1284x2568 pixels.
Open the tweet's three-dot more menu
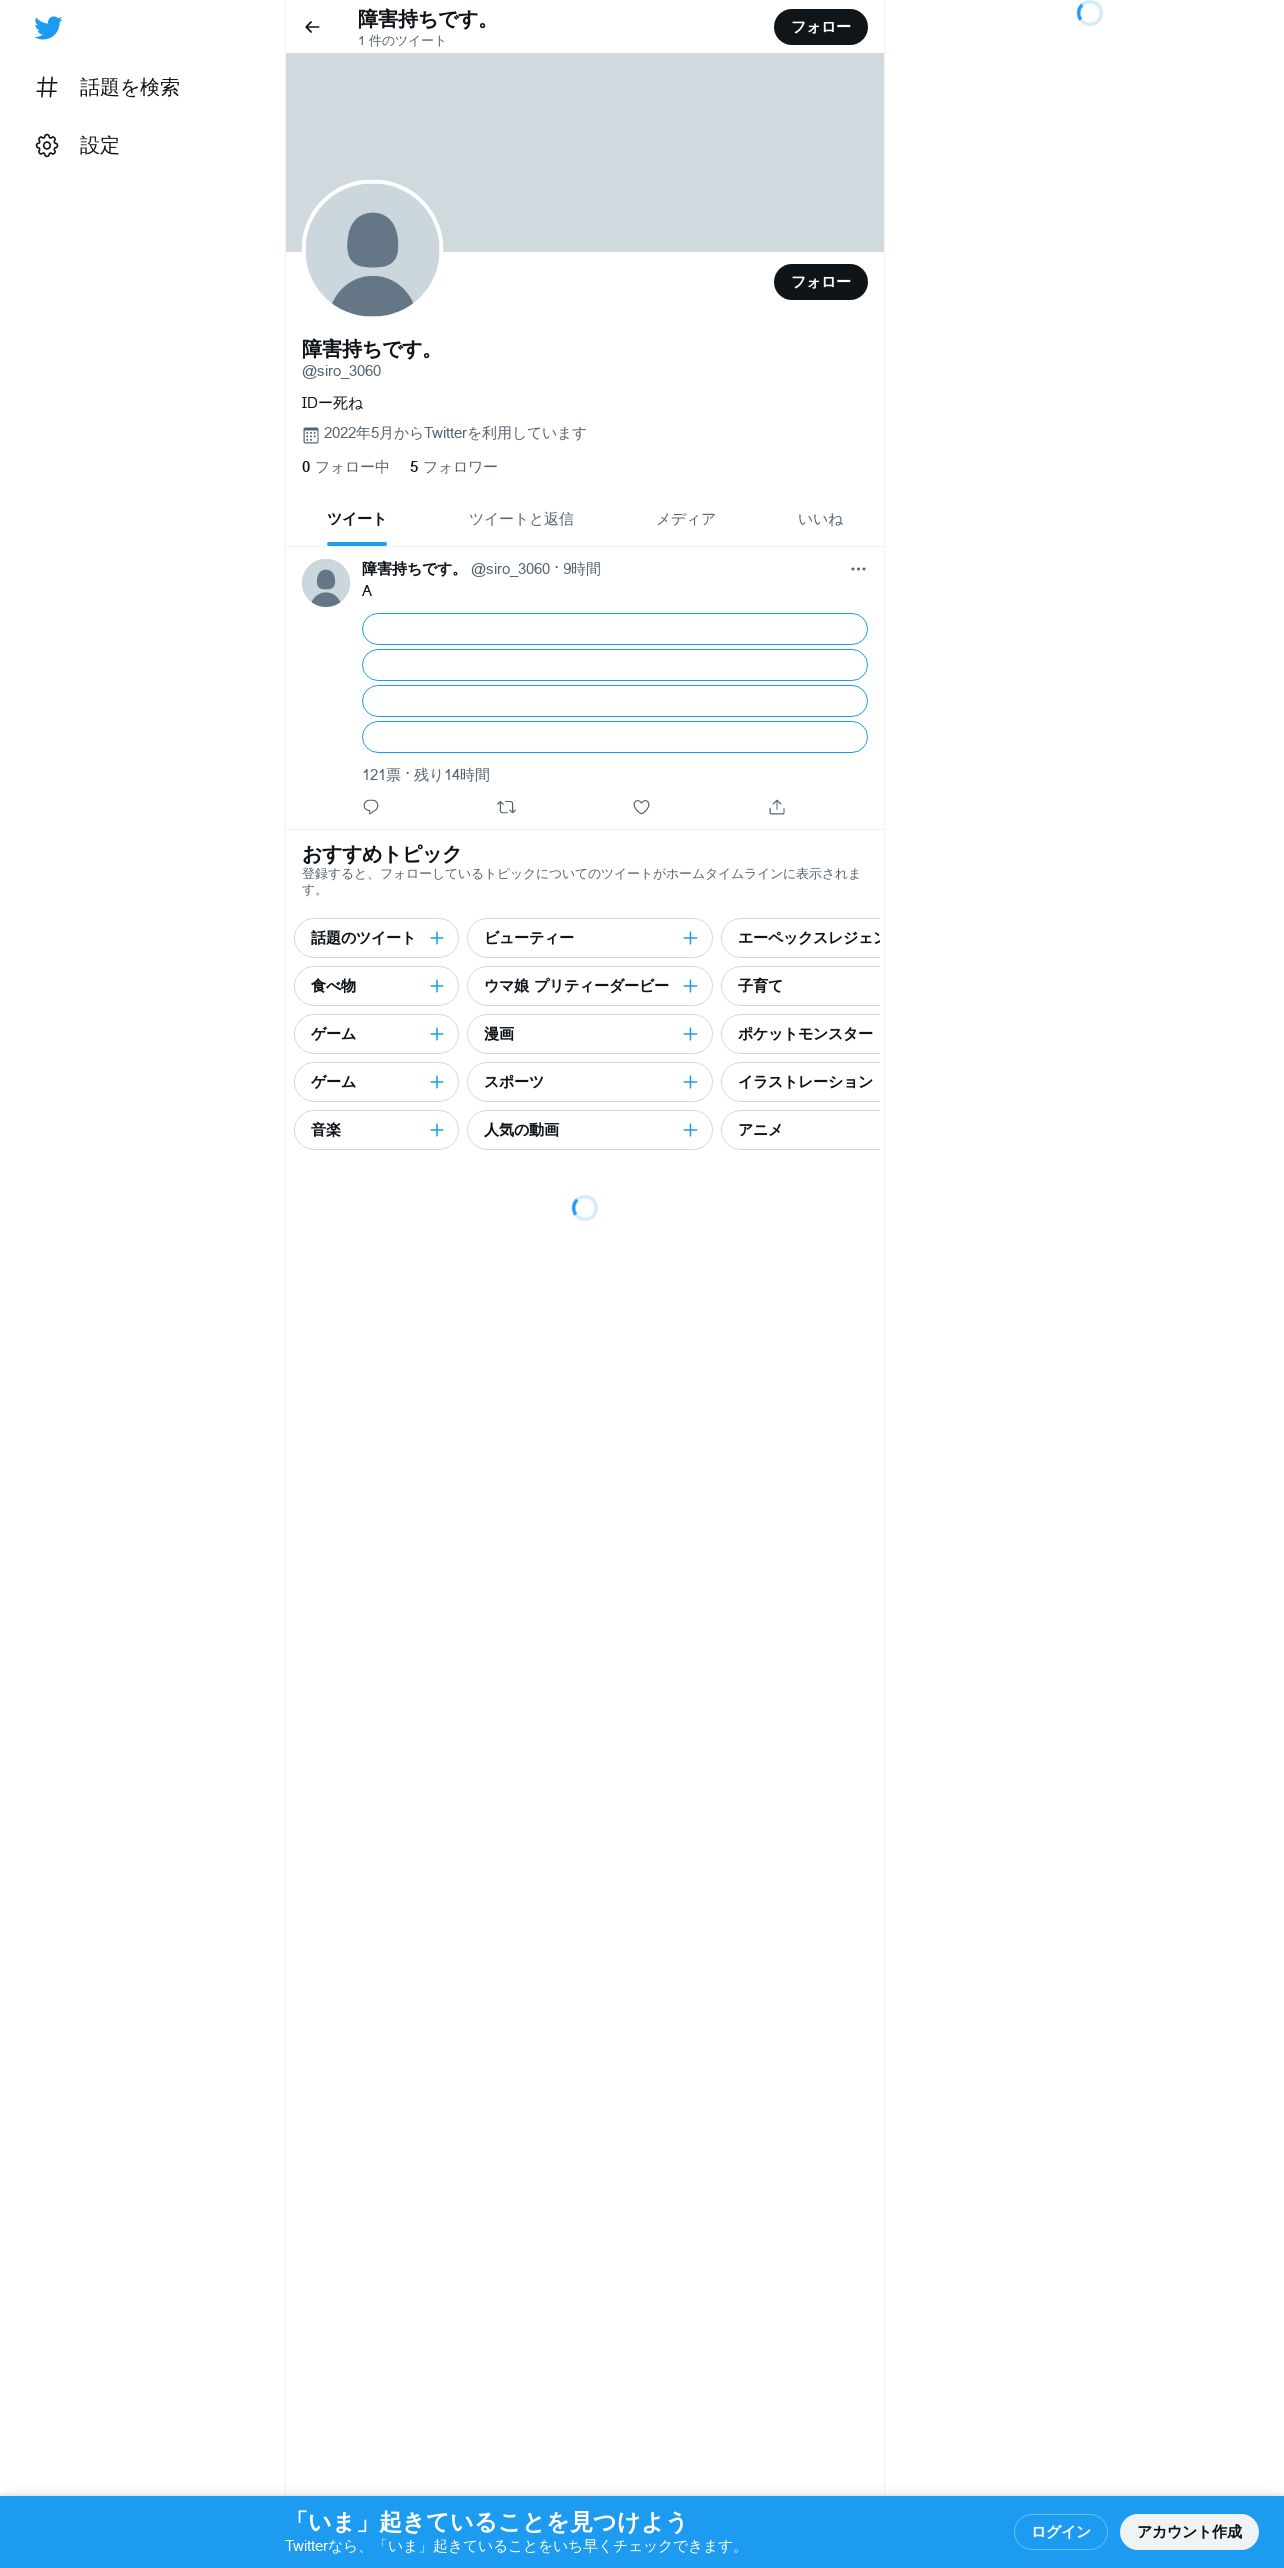(x=858, y=569)
